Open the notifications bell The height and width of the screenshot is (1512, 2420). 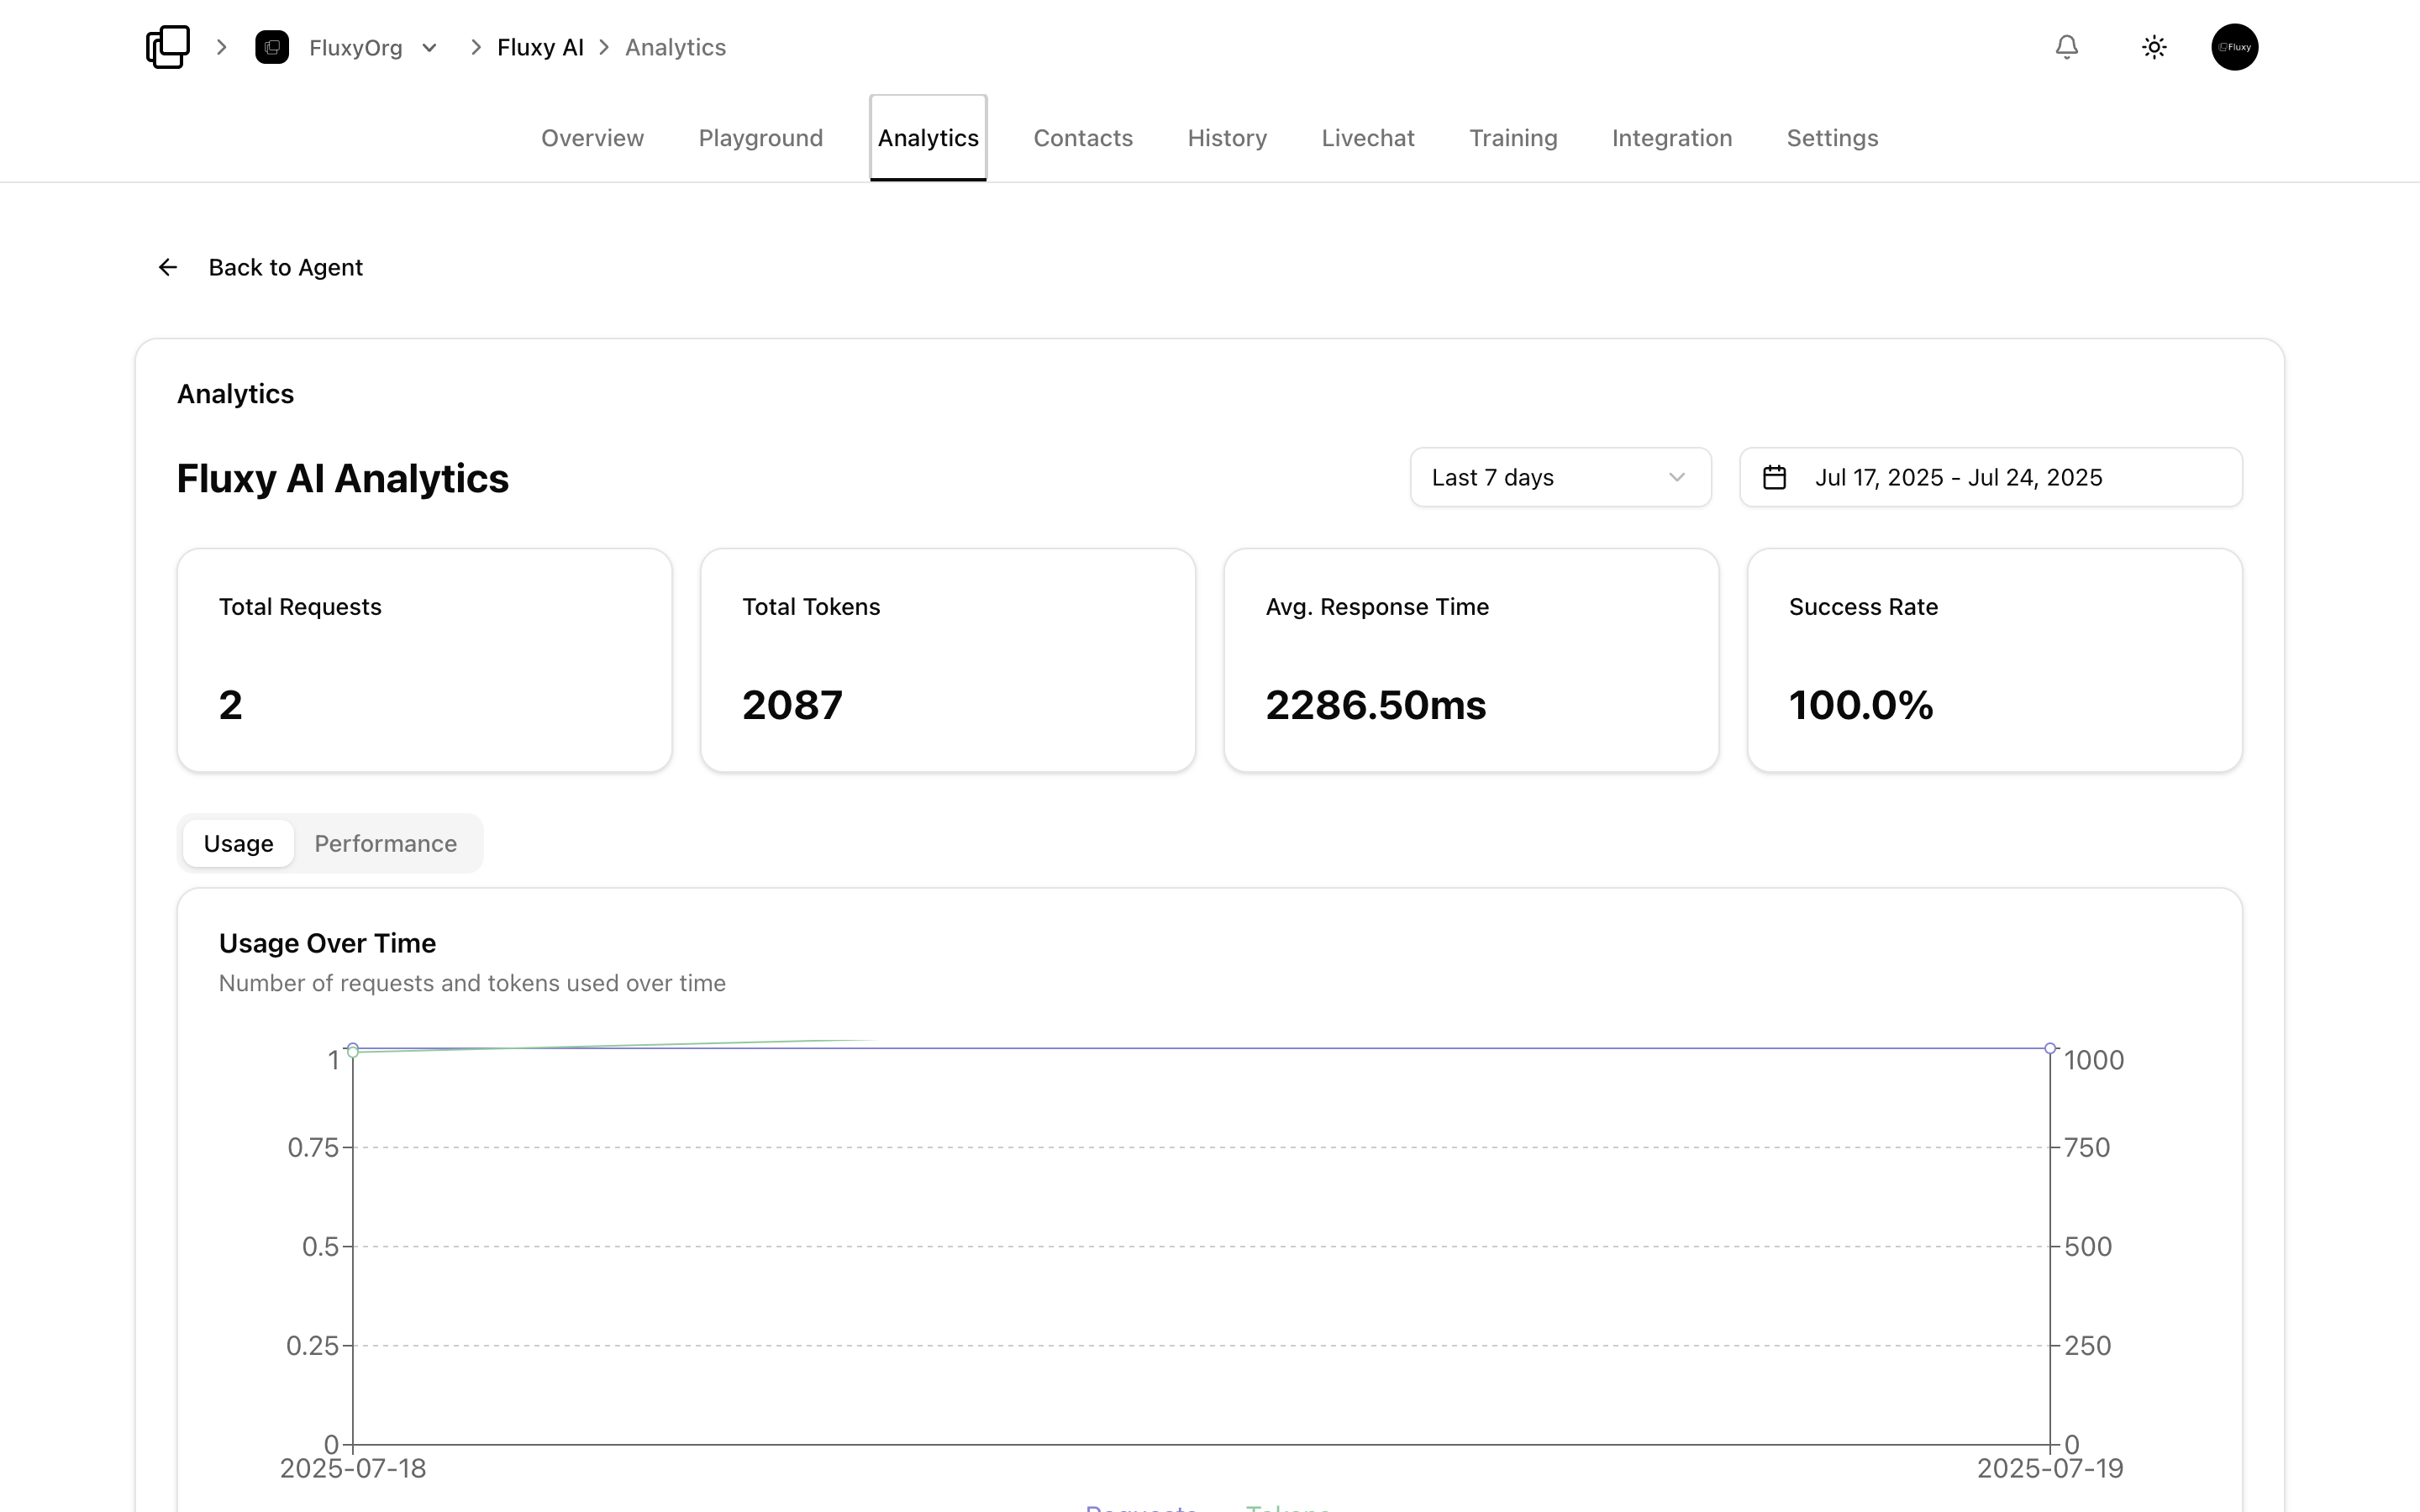pos(2067,47)
